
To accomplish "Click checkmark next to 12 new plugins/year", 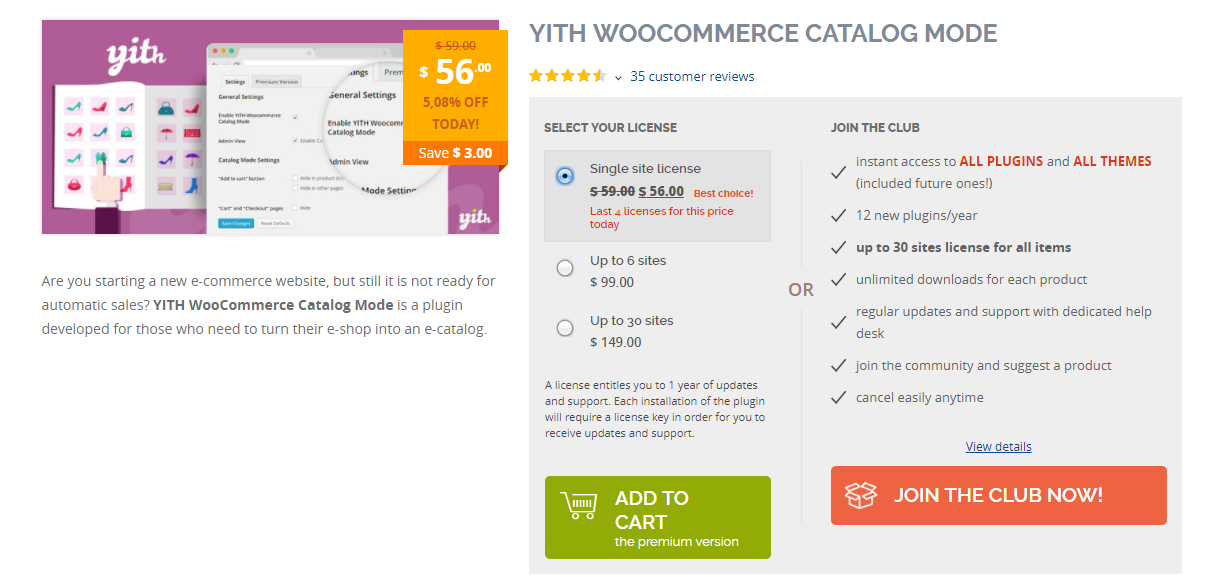I will (x=839, y=216).
